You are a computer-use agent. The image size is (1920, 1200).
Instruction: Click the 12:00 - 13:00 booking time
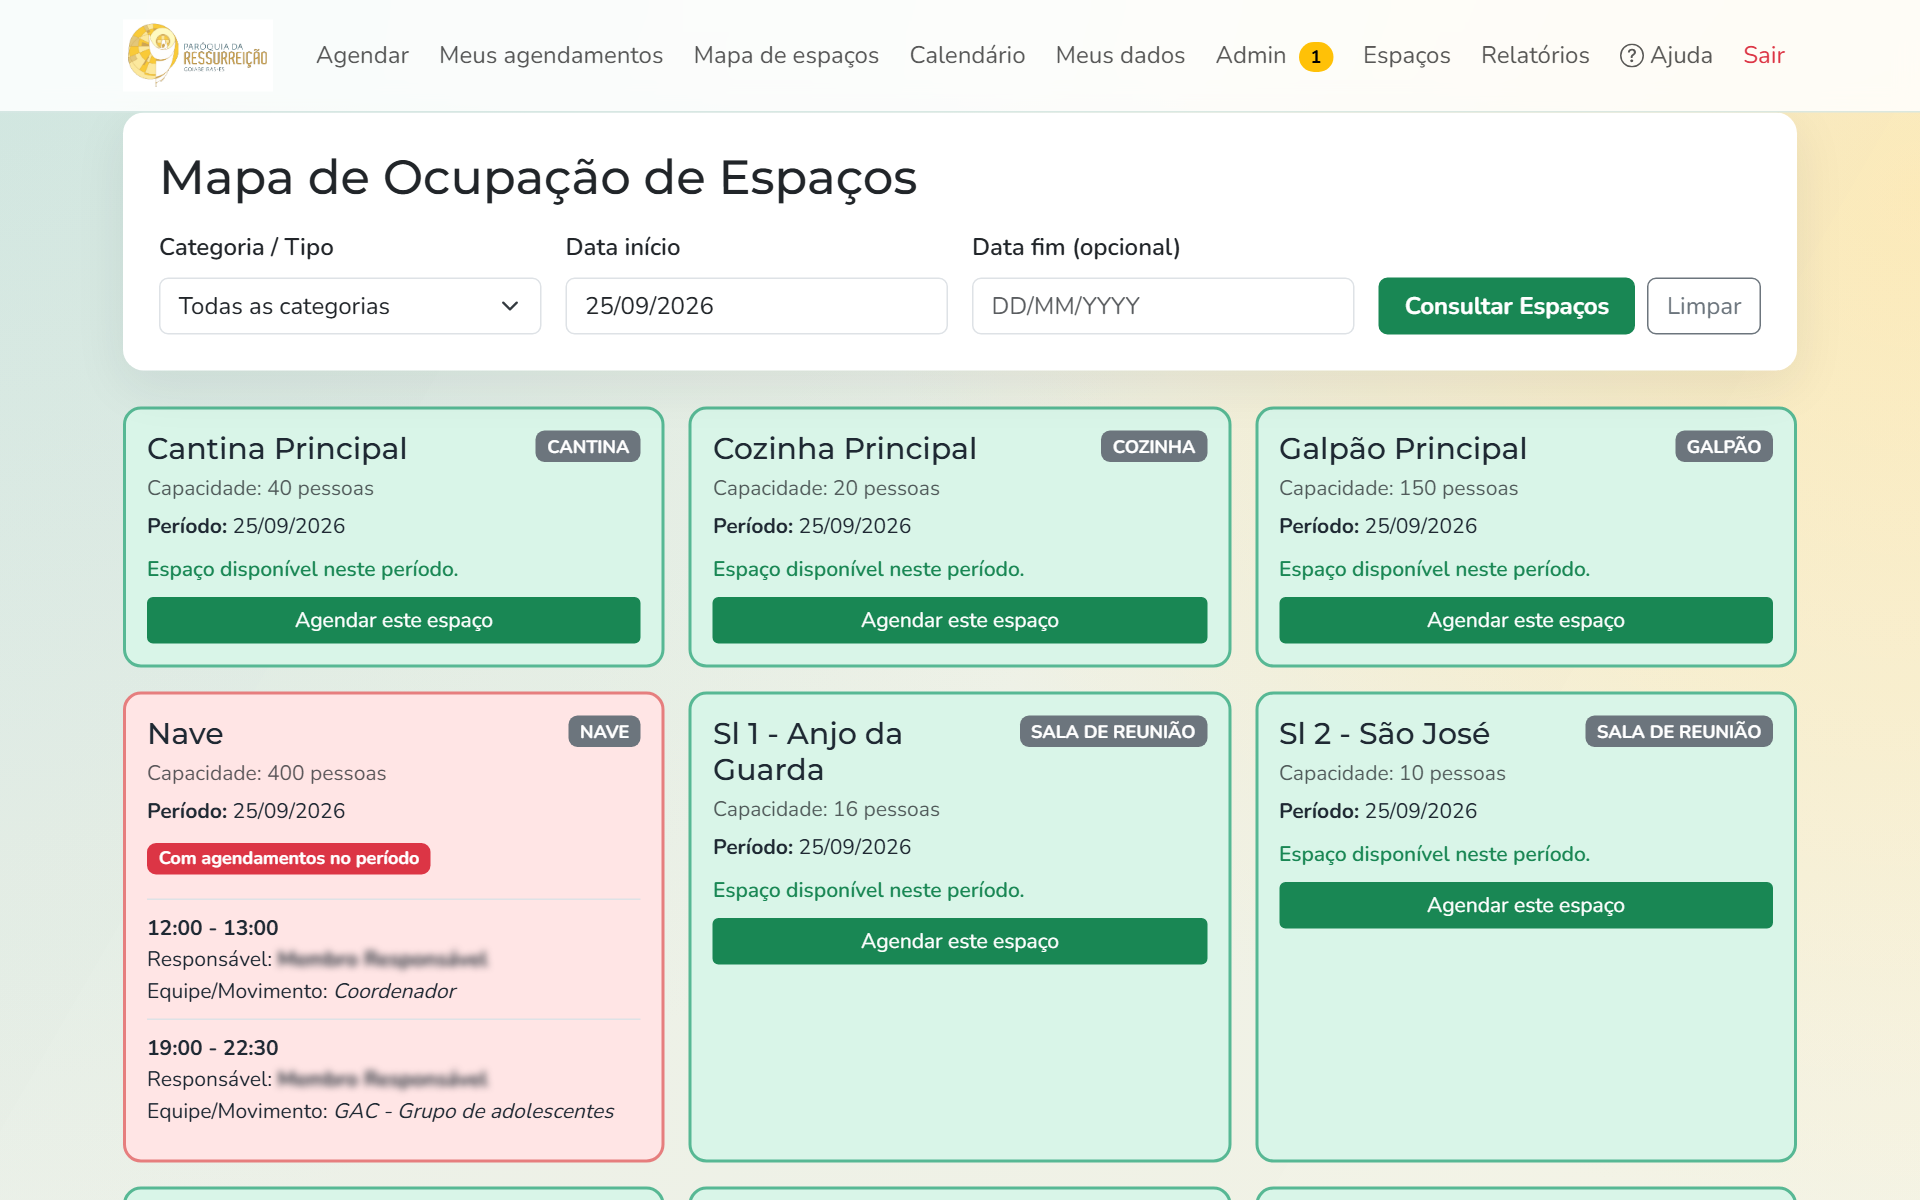tap(213, 928)
